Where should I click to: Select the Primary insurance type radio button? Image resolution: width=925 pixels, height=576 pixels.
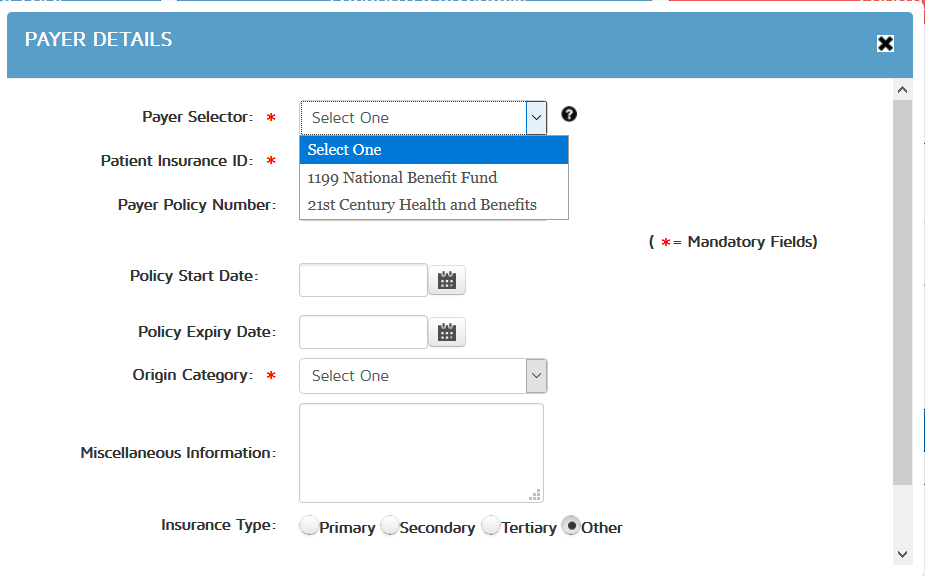309,526
